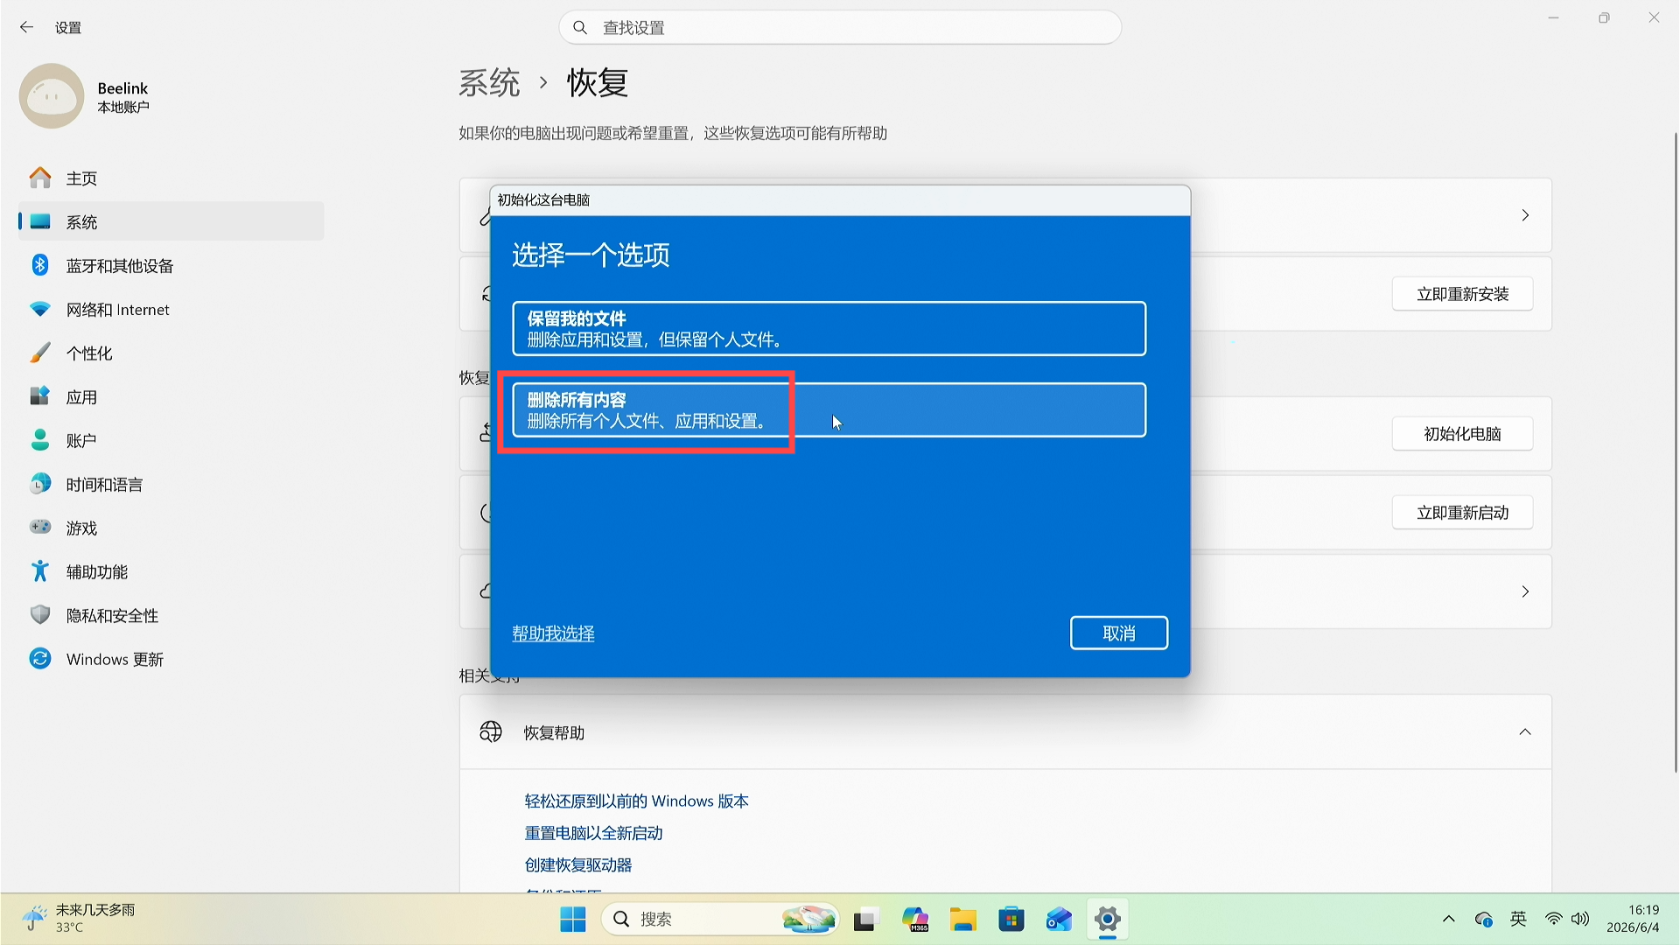Open Time and language (时间和语言)

point(170,485)
